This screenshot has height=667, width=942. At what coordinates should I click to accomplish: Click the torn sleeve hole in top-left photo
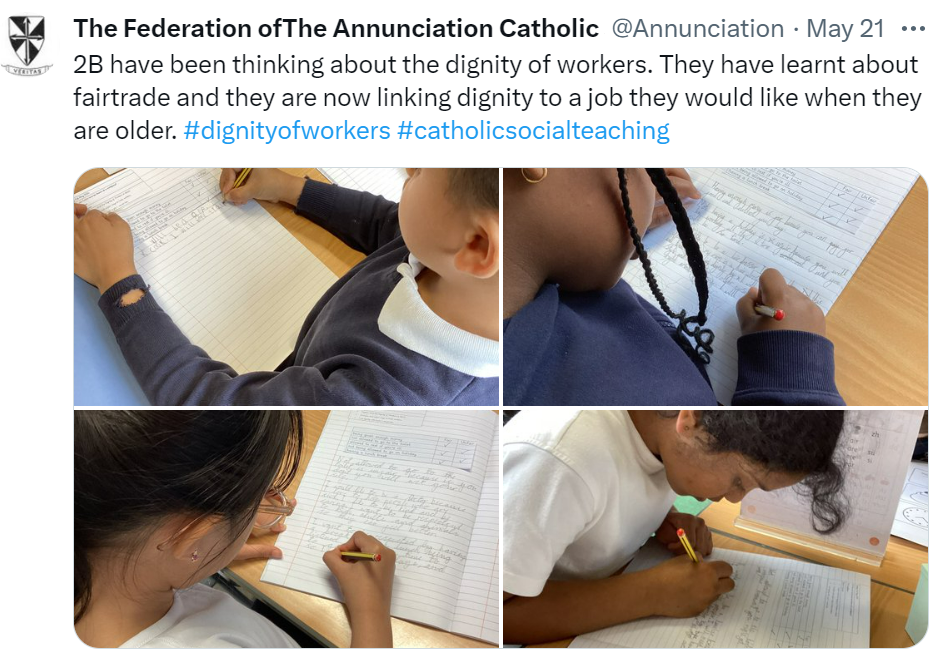tap(130, 297)
